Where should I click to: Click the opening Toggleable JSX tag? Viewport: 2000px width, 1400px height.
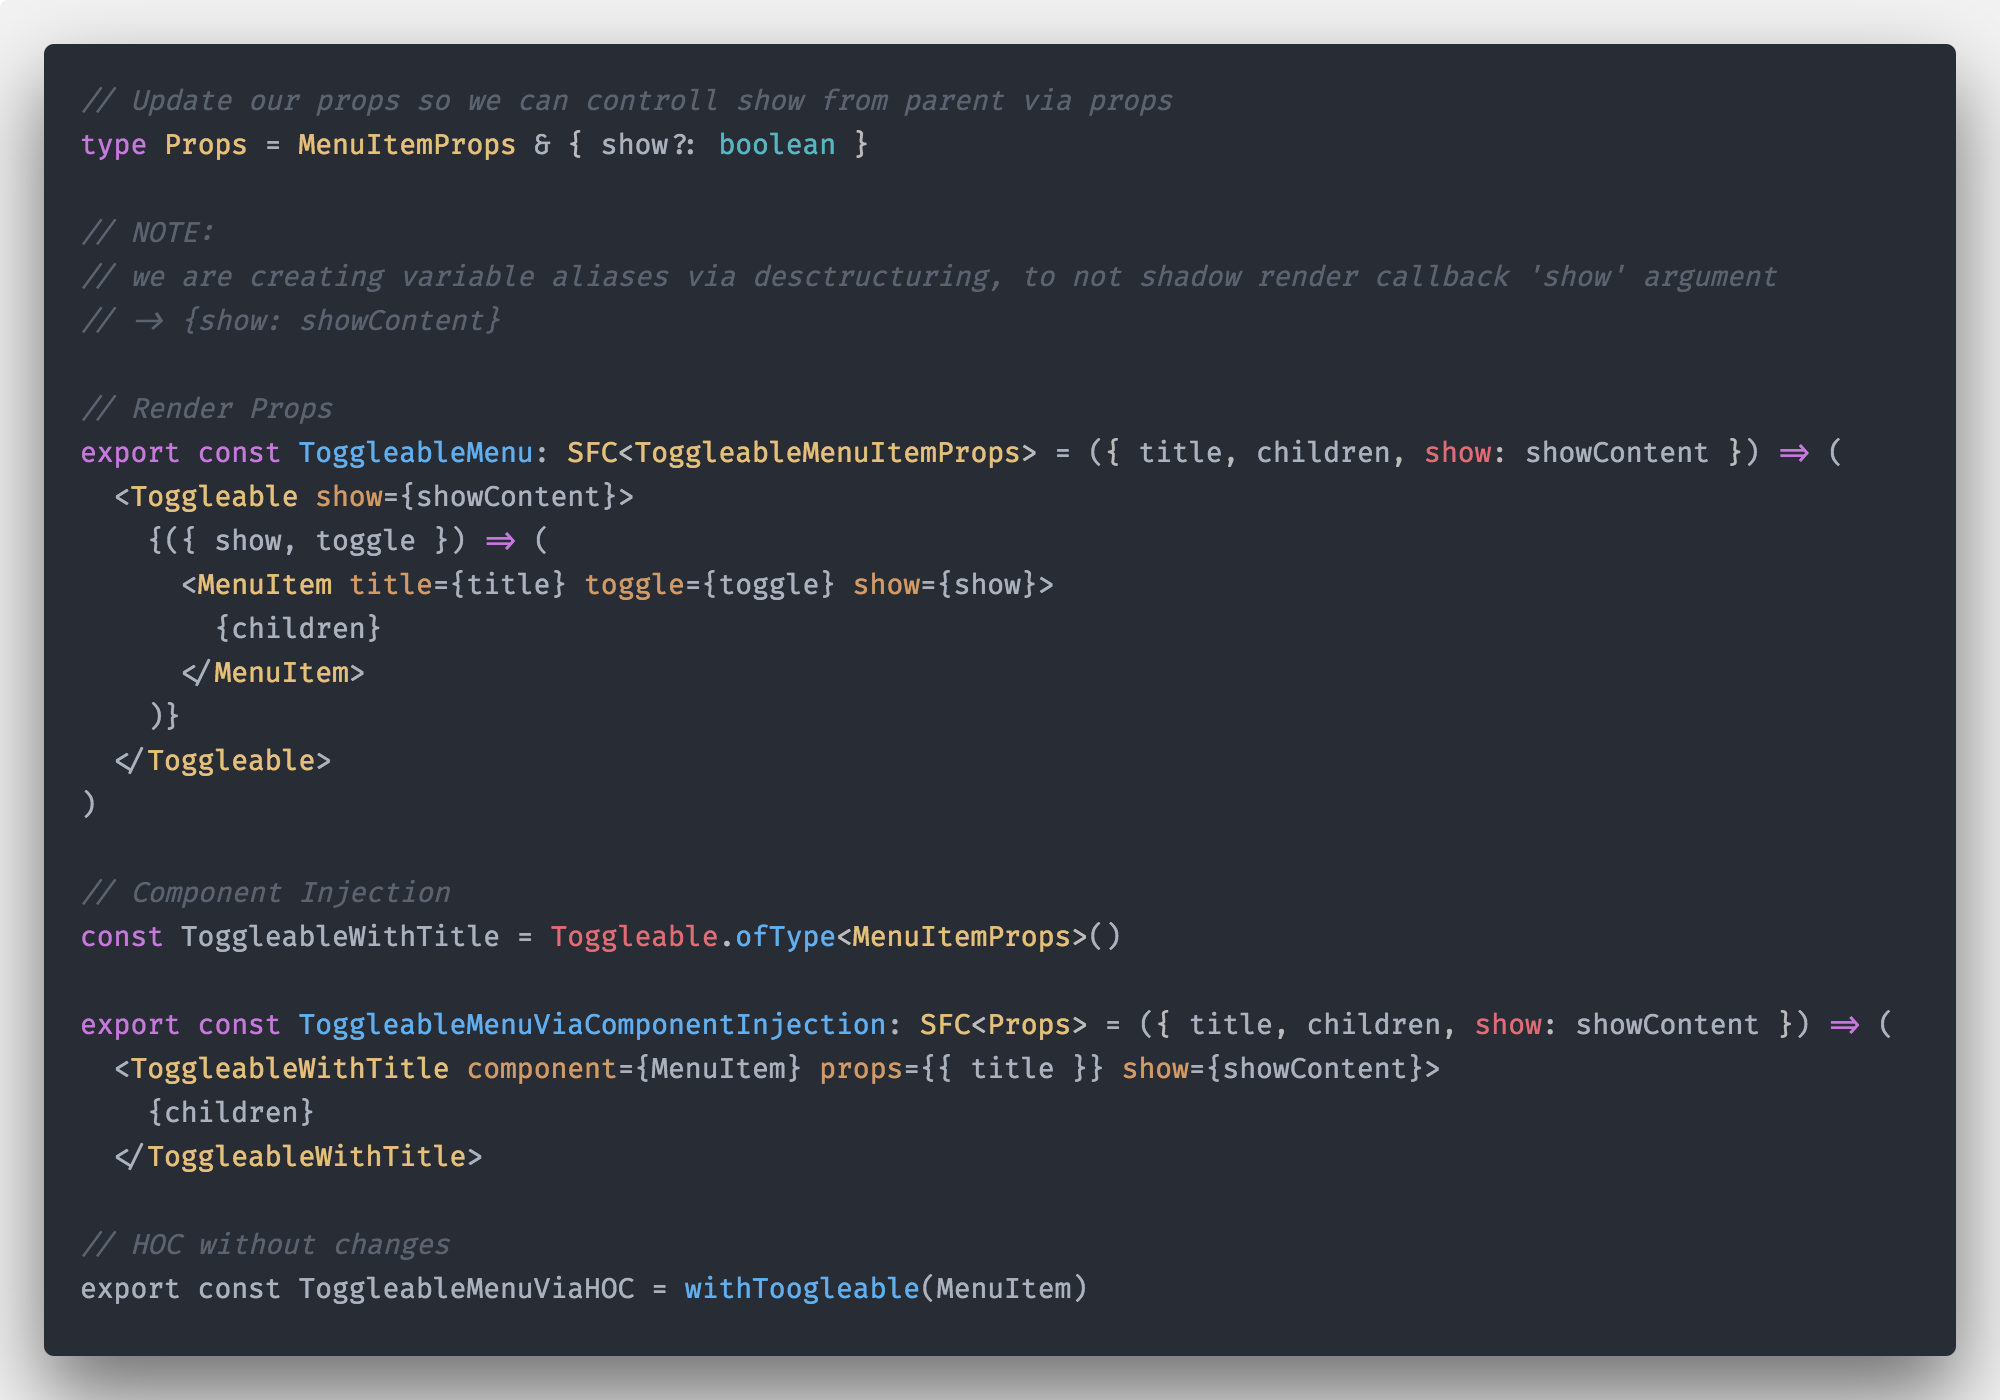point(213,497)
